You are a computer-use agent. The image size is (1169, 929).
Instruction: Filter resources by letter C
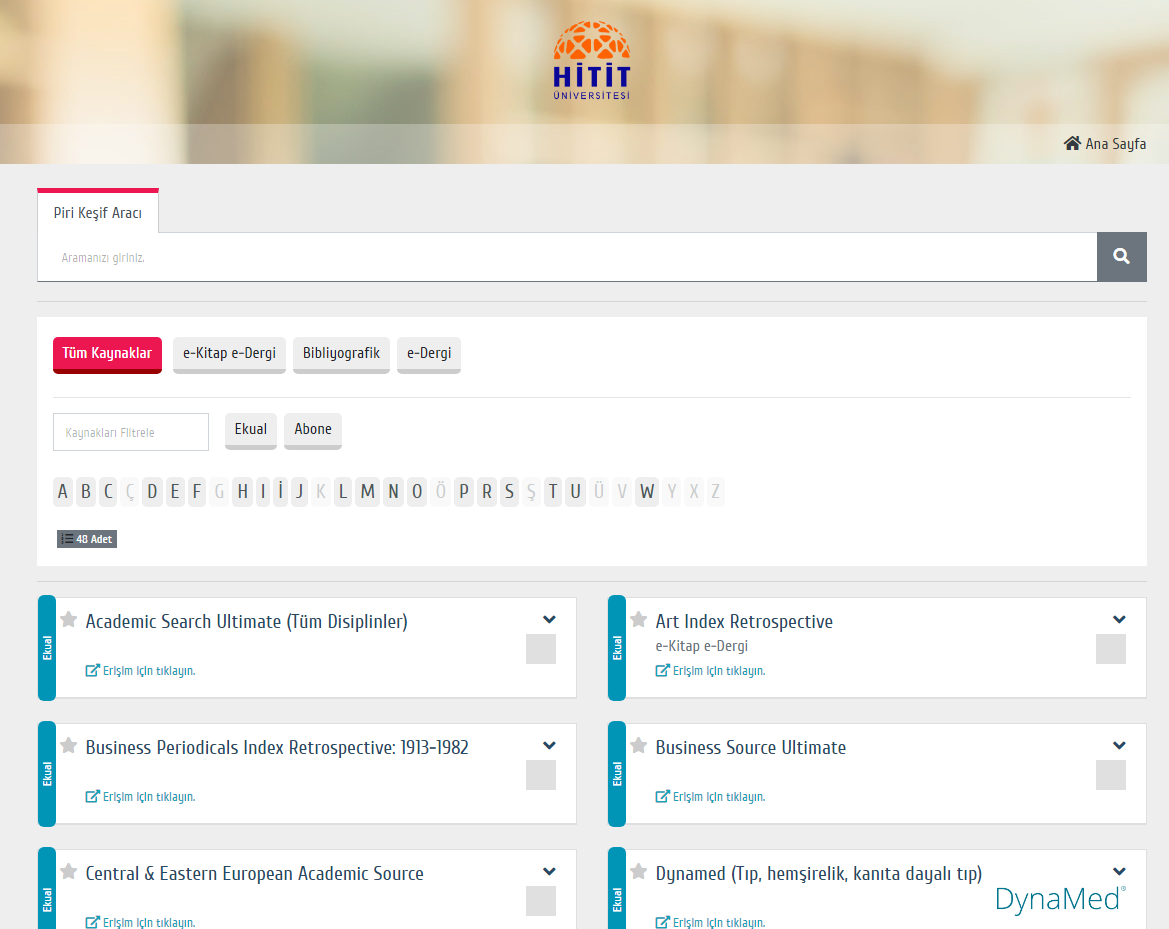tap(108, 491)
